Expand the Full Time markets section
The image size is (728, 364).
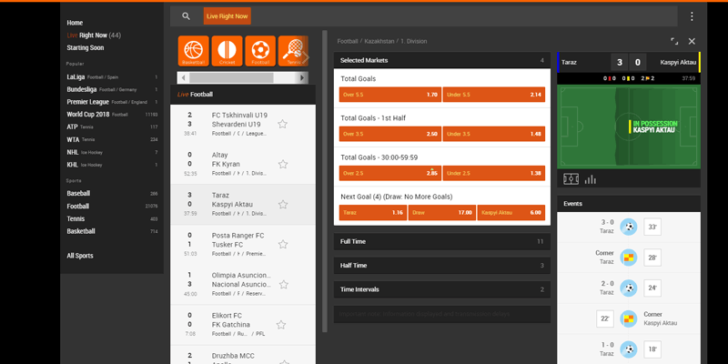(x=442, y=241)
